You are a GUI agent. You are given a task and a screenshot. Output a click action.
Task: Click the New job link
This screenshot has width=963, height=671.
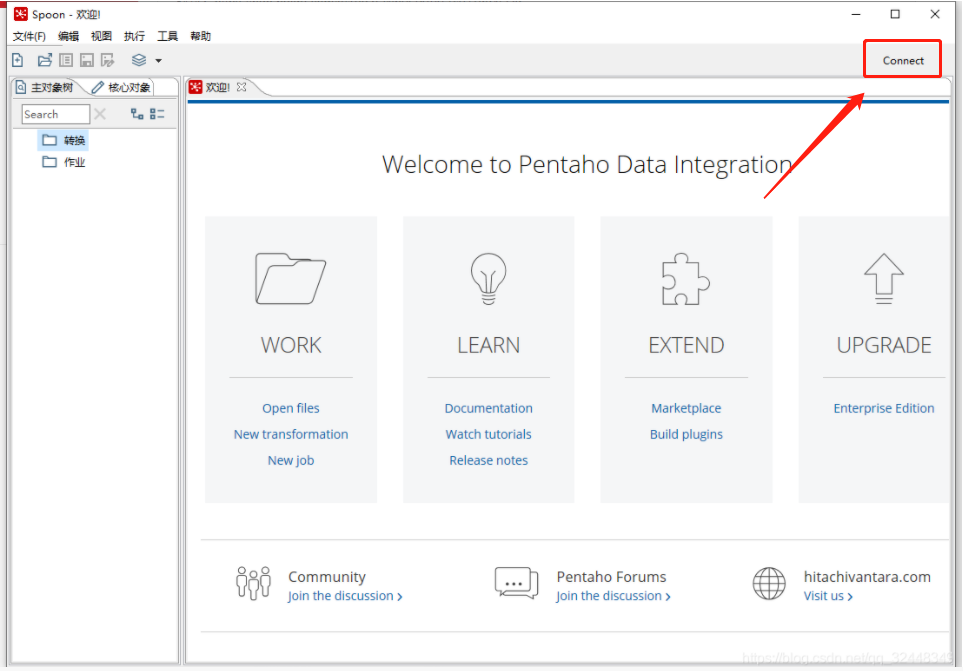tap(290, 460)
